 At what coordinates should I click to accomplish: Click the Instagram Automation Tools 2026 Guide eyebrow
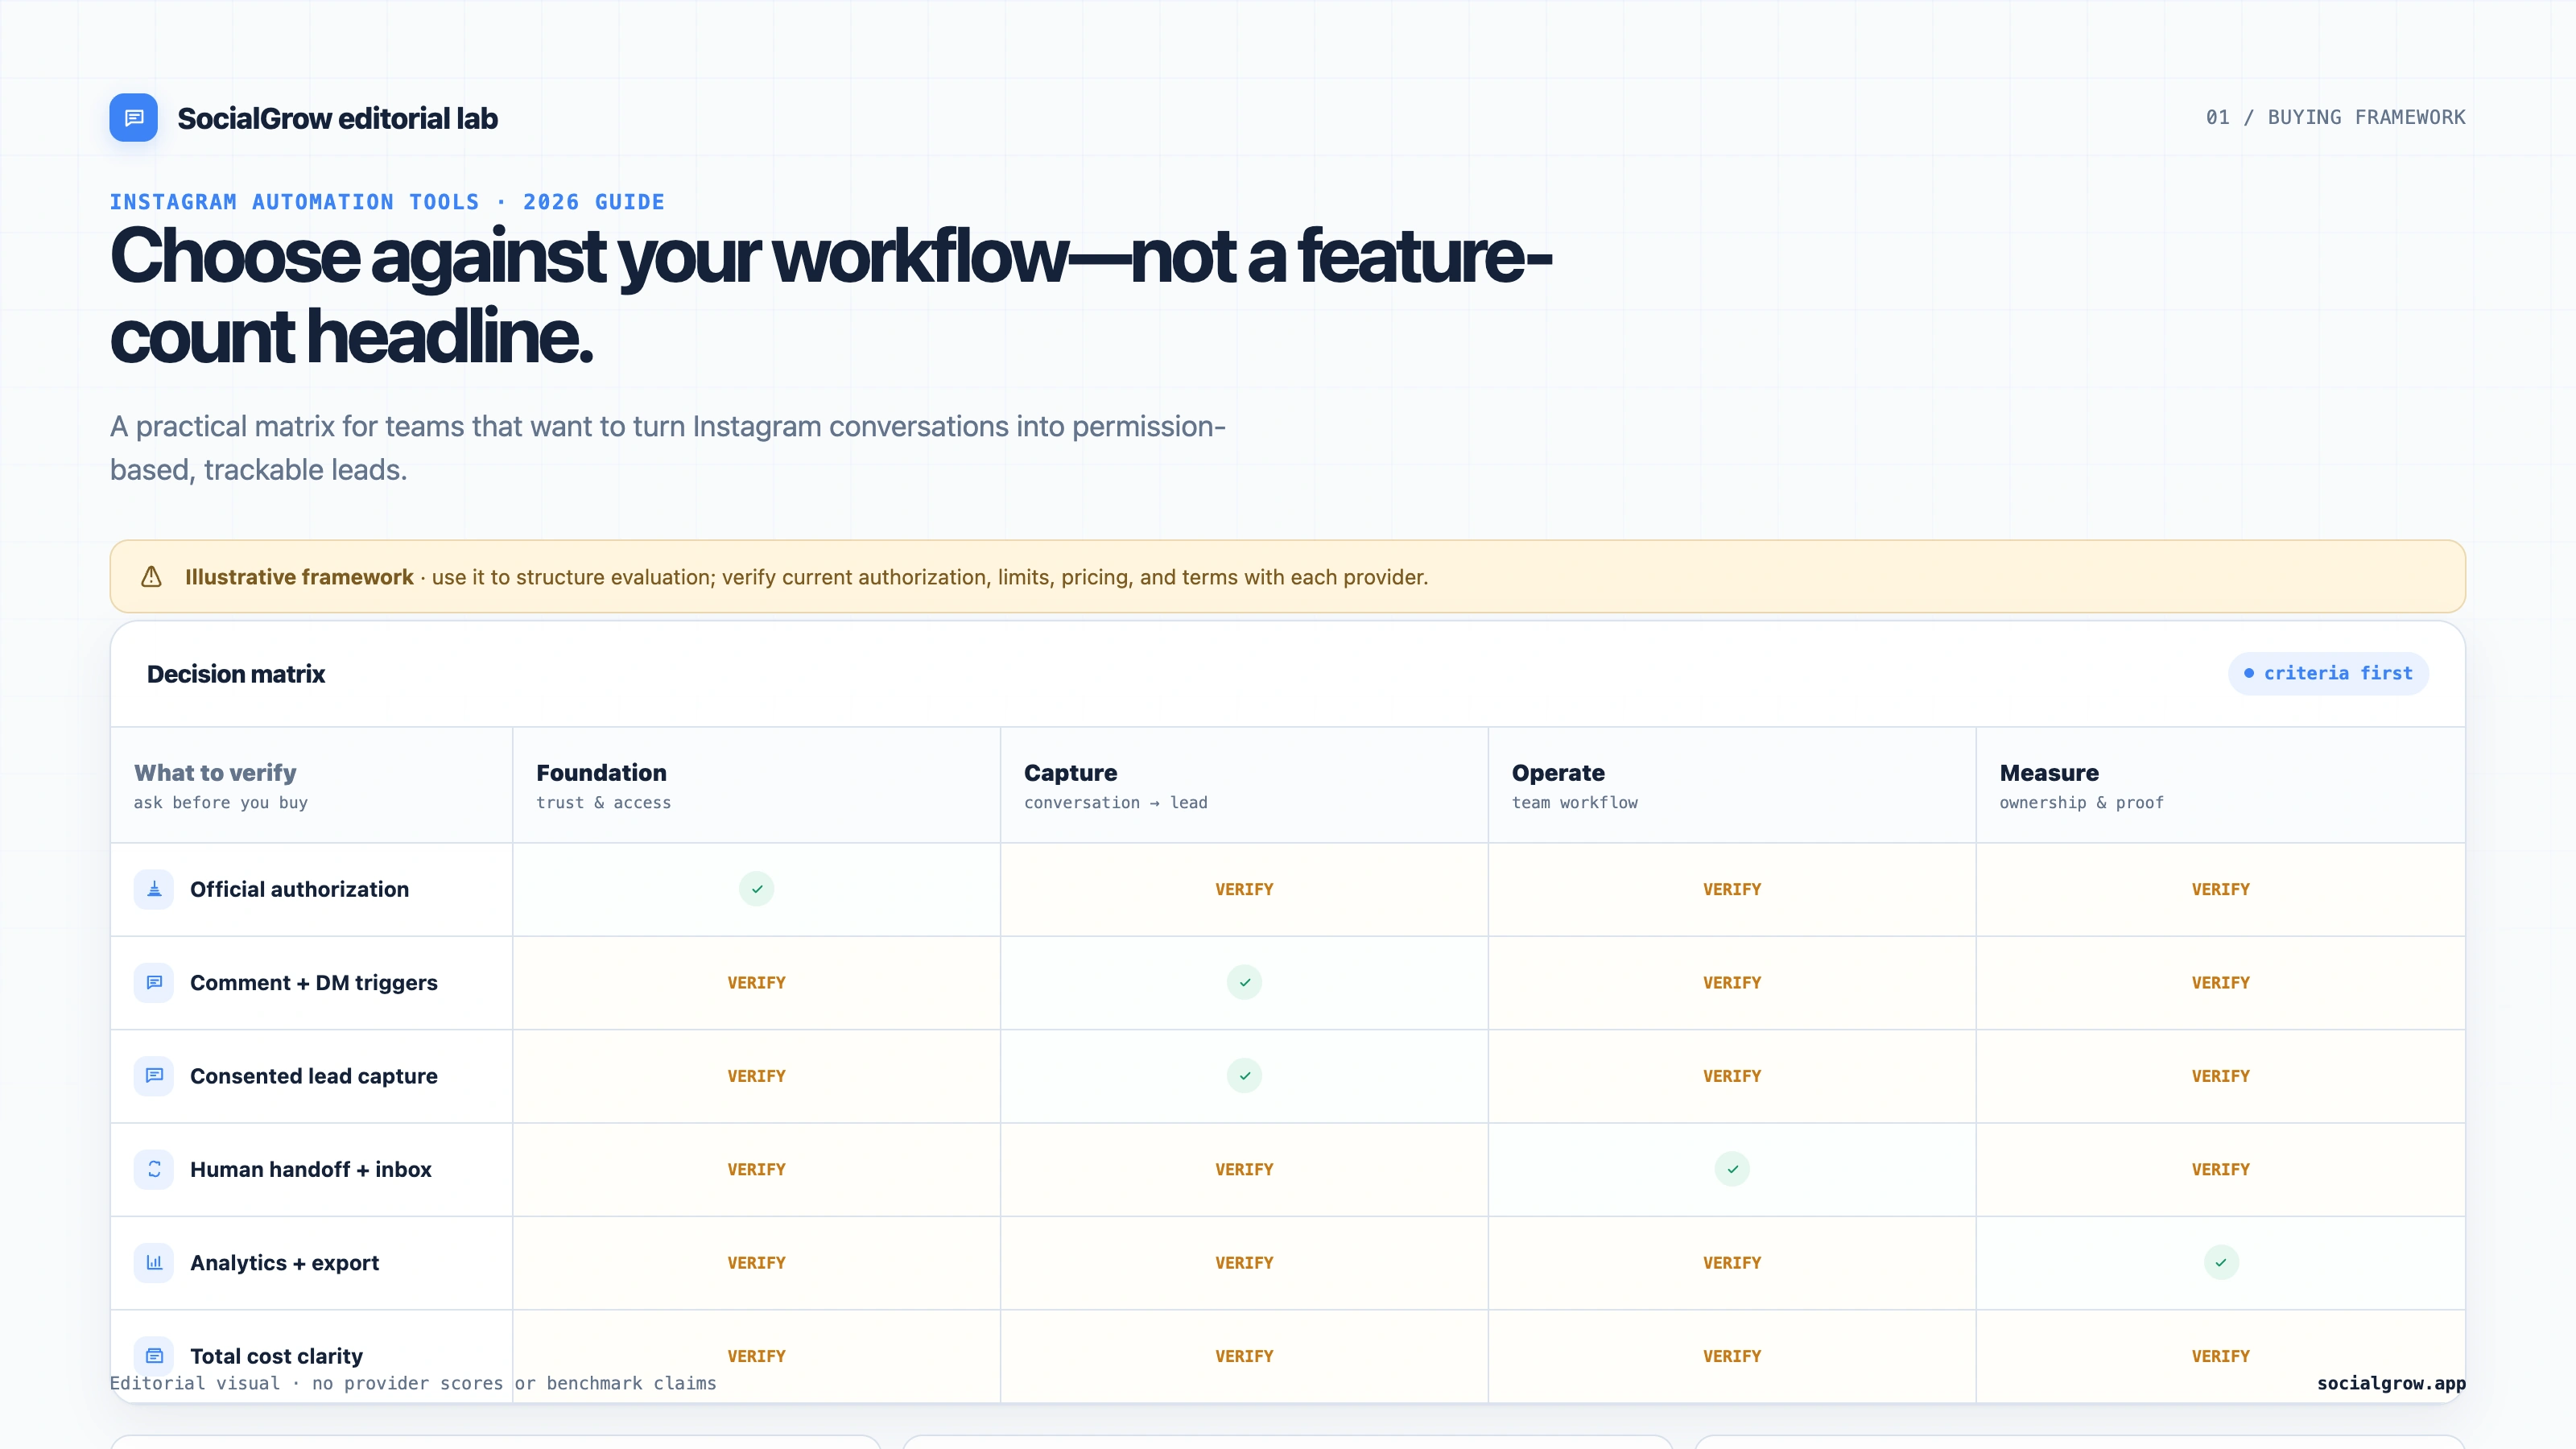pyautogui.click(x=387, y=202)
